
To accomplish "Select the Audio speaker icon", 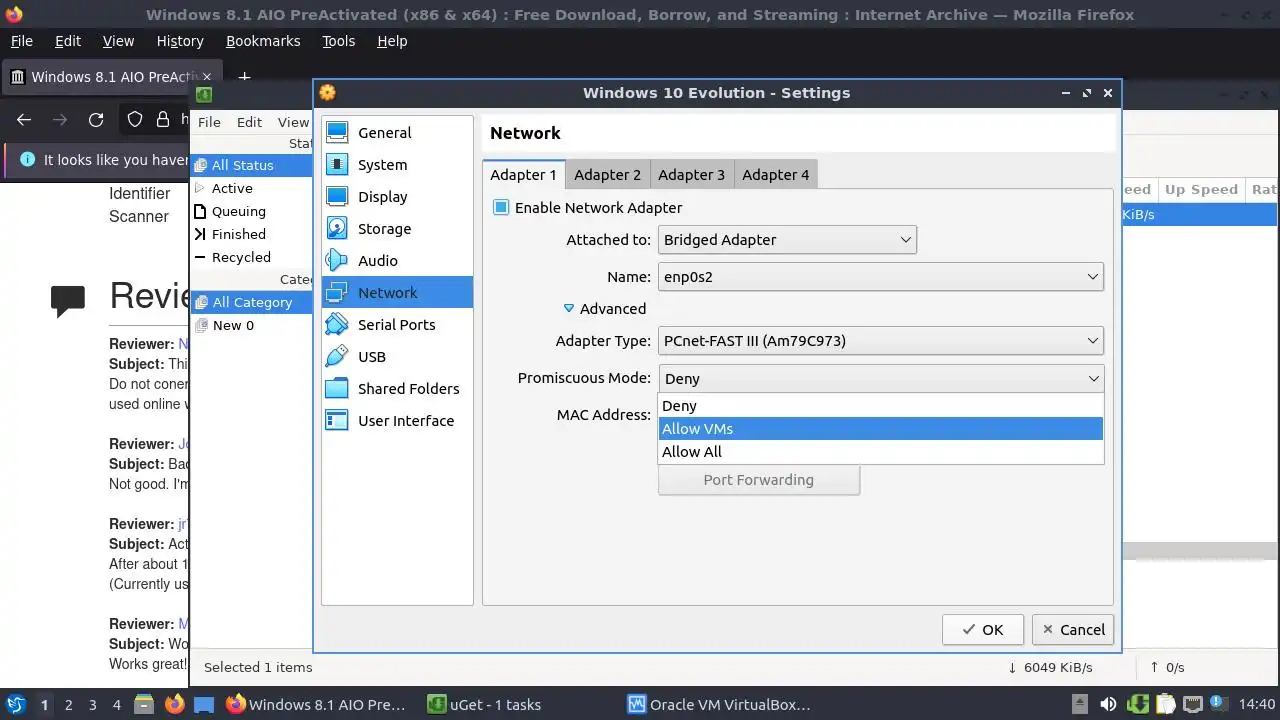I will (337, 261).
